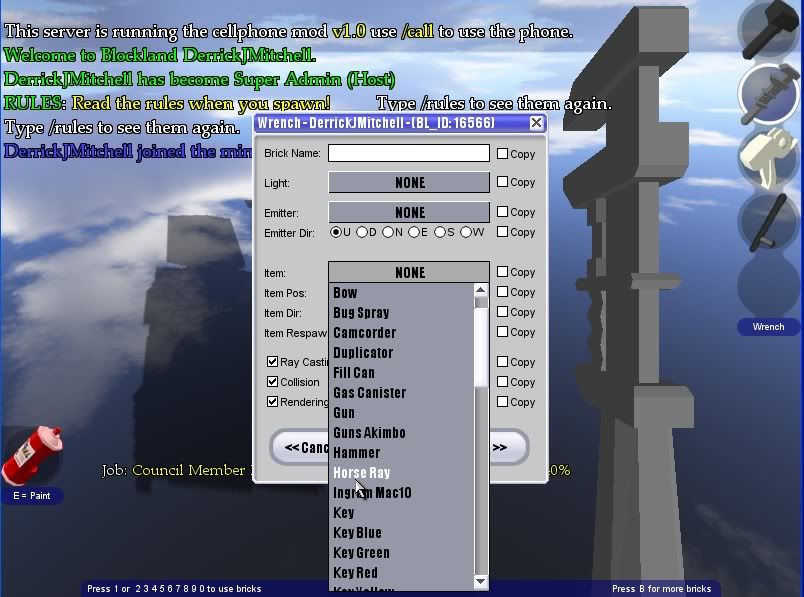
Task: Open the Emitter NONE dropdown
Action: coord(409,213)
